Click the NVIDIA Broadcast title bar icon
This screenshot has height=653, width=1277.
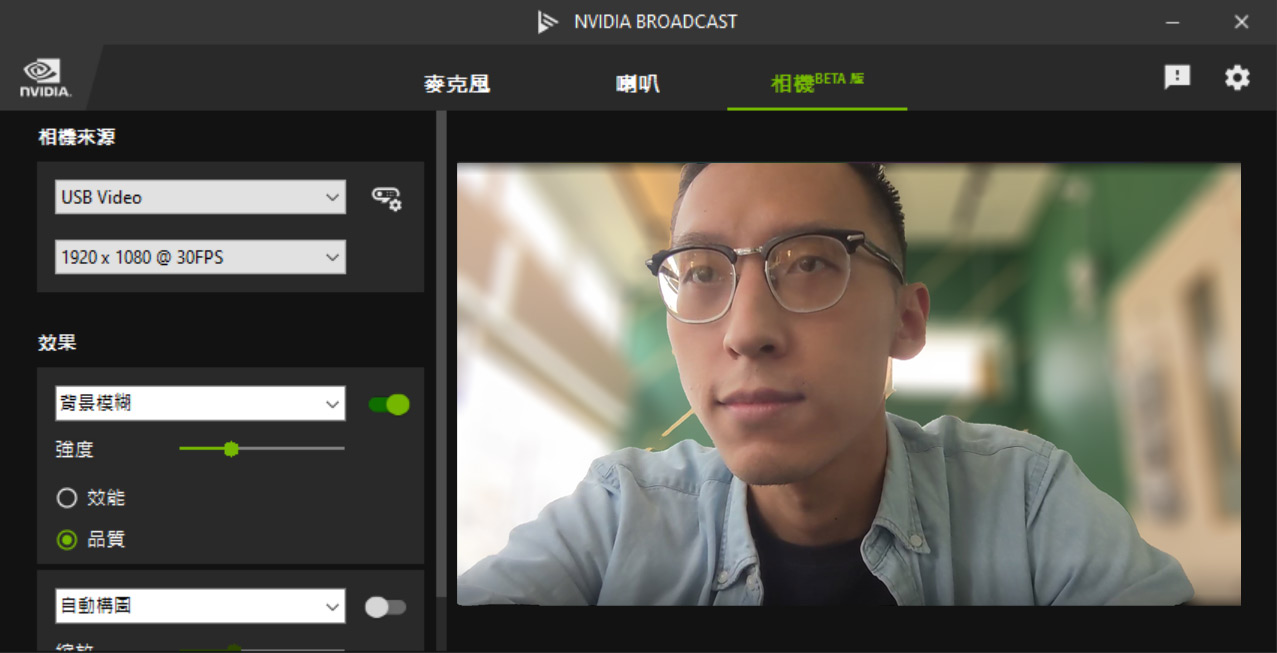548,21
